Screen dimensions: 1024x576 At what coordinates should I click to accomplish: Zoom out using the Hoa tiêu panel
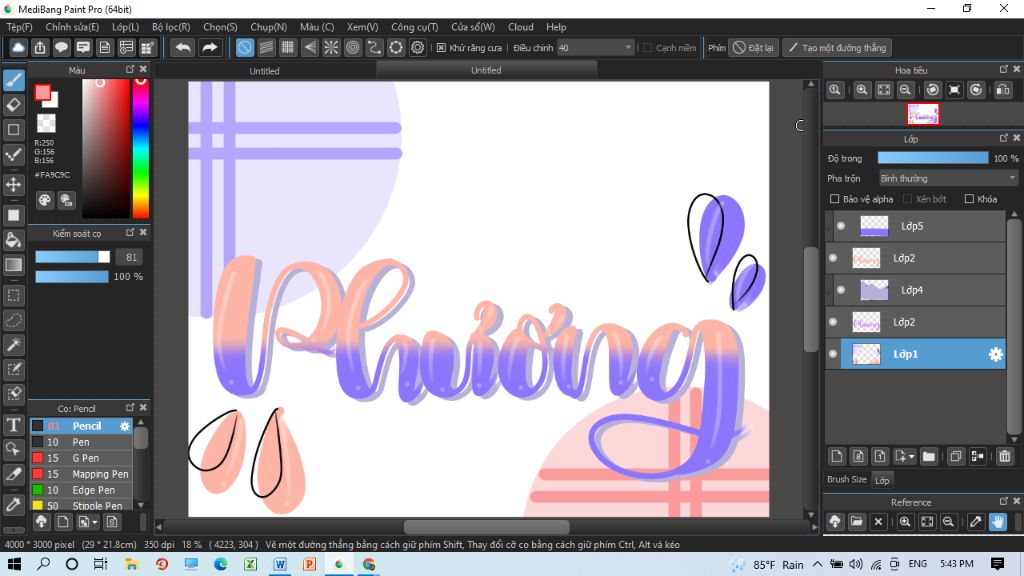pos(905,90)
